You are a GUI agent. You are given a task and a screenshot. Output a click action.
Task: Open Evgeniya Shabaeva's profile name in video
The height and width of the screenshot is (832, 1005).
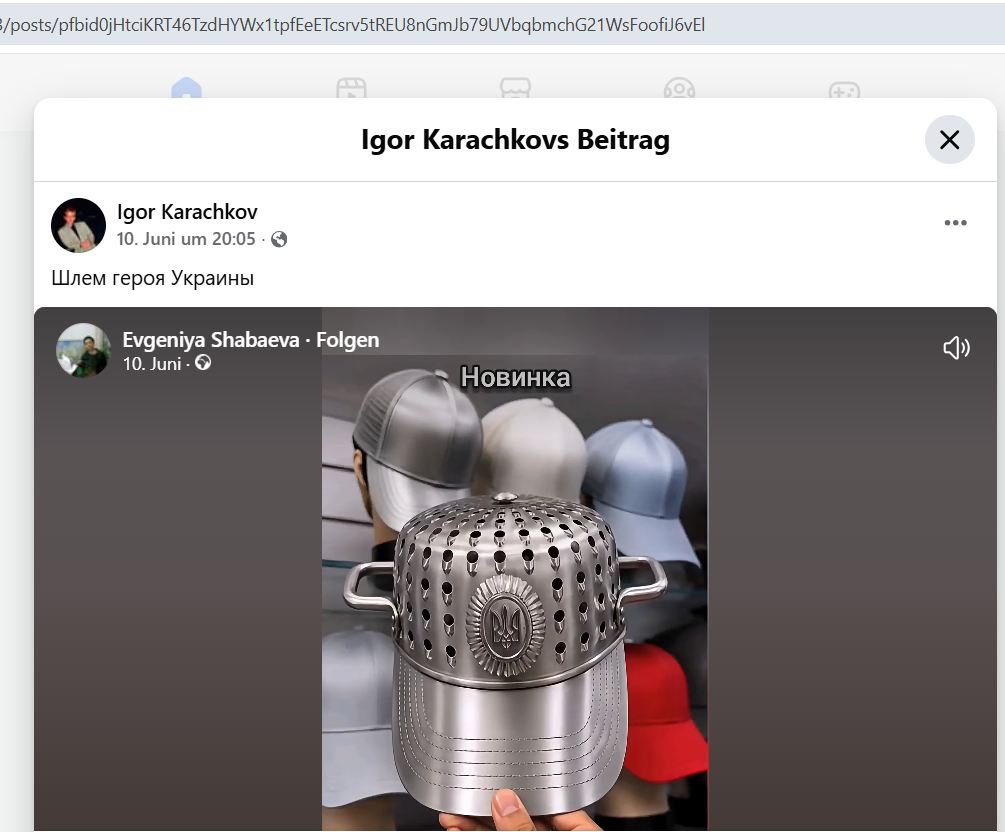[211, 340]
